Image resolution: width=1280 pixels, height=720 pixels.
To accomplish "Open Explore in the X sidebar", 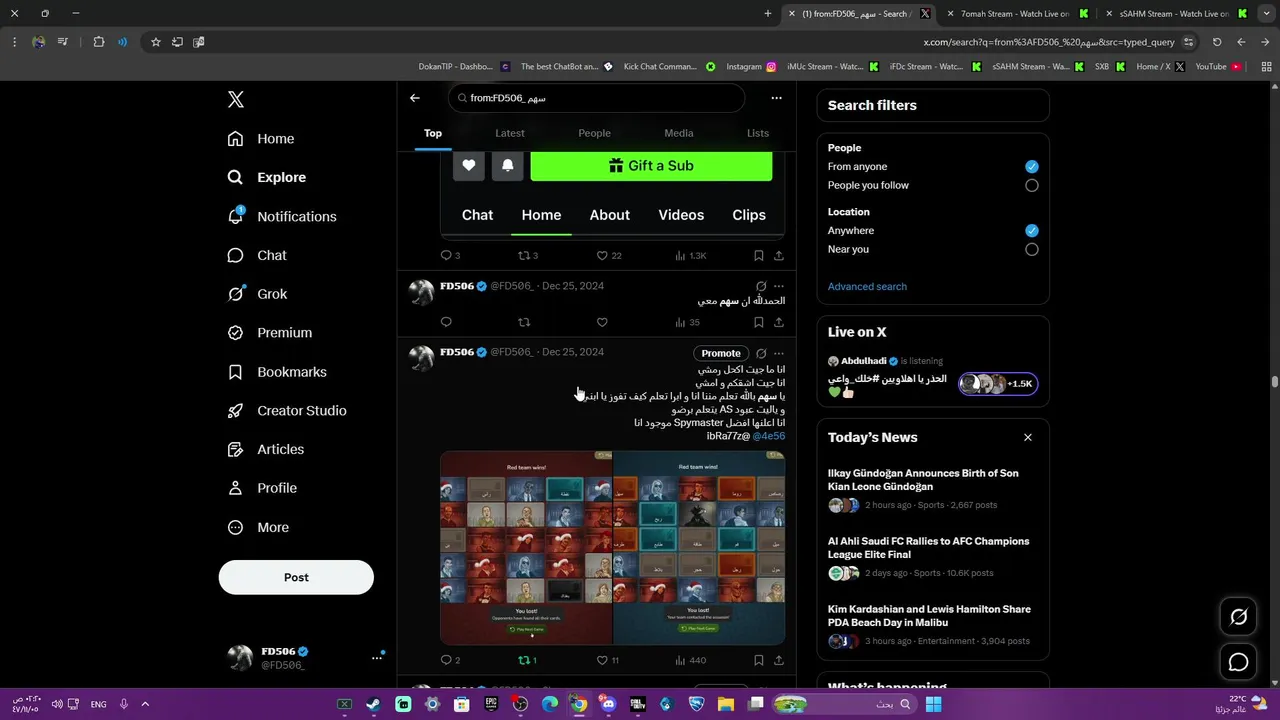I will click(267, 177).
